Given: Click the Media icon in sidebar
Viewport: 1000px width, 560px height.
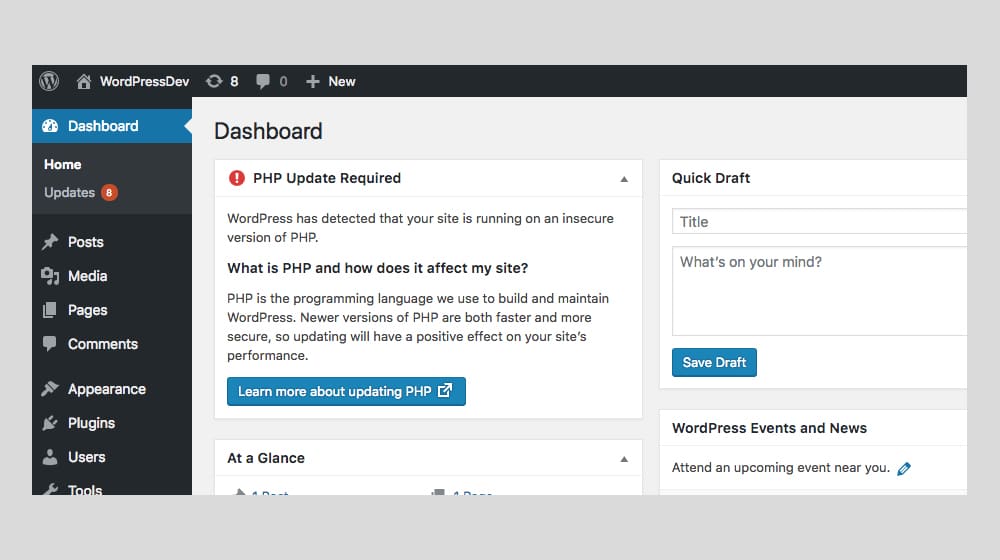Looking at the screenshot, I should pyautogui.click(x=50, y=276).
